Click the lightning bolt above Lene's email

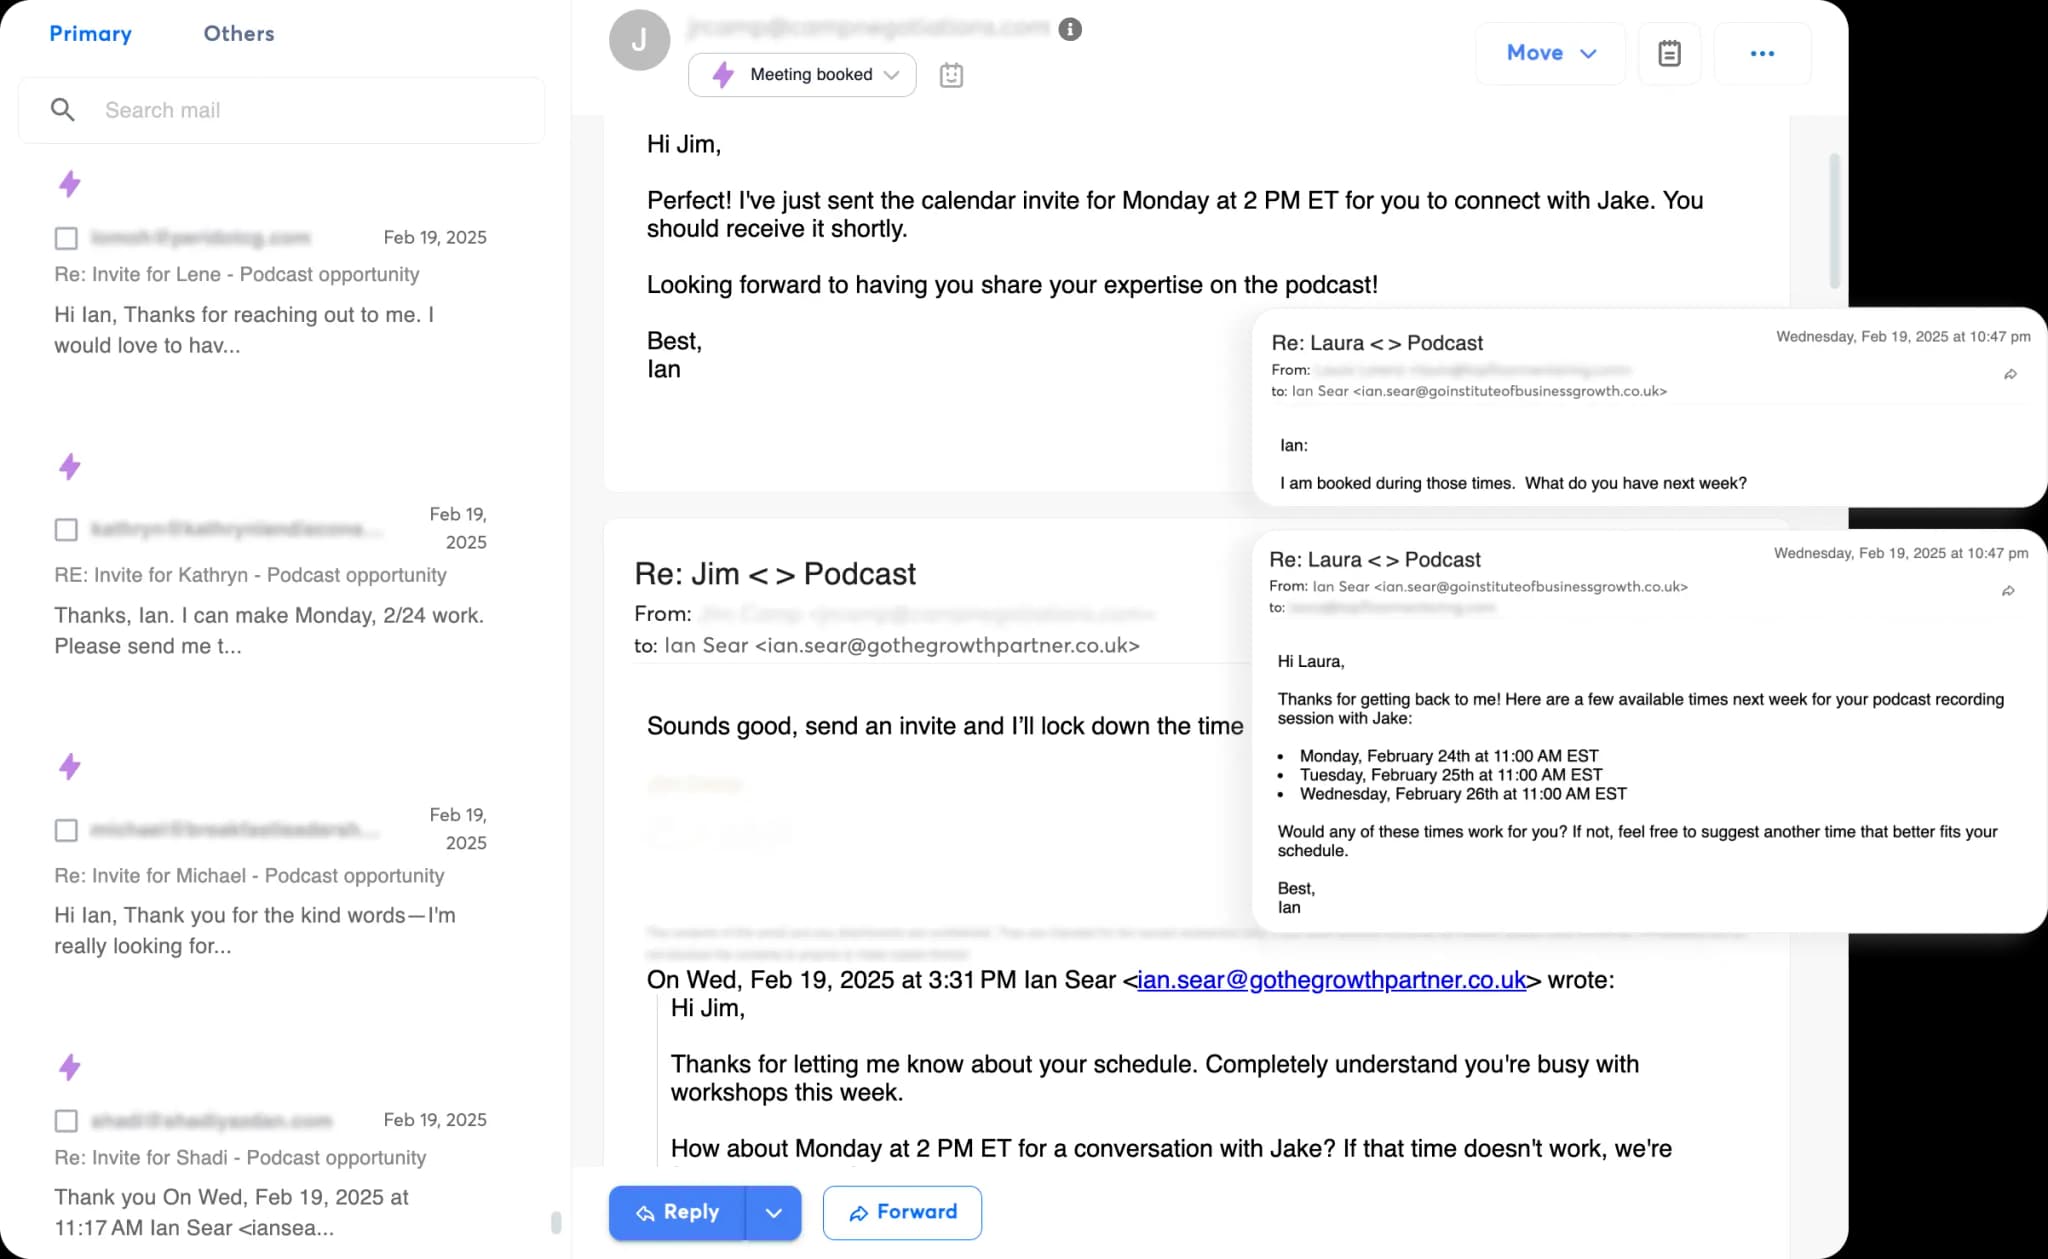(x=69, y=184)
